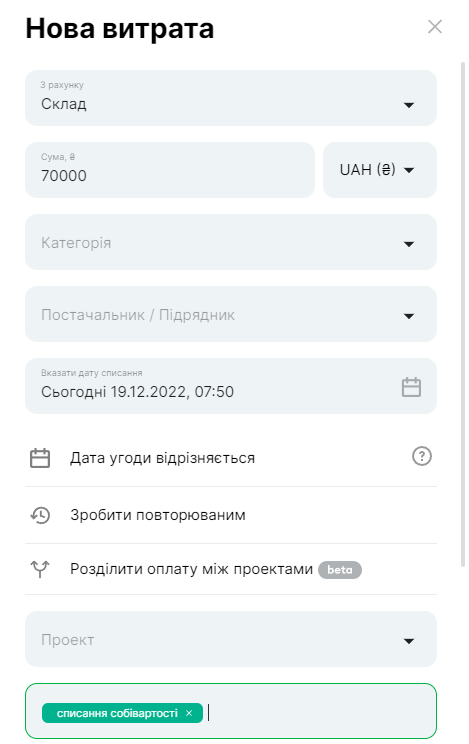The width and height of the screenshot is (469, 744).
Task: Click the split payment fork icon
Action: coord(40,568)
